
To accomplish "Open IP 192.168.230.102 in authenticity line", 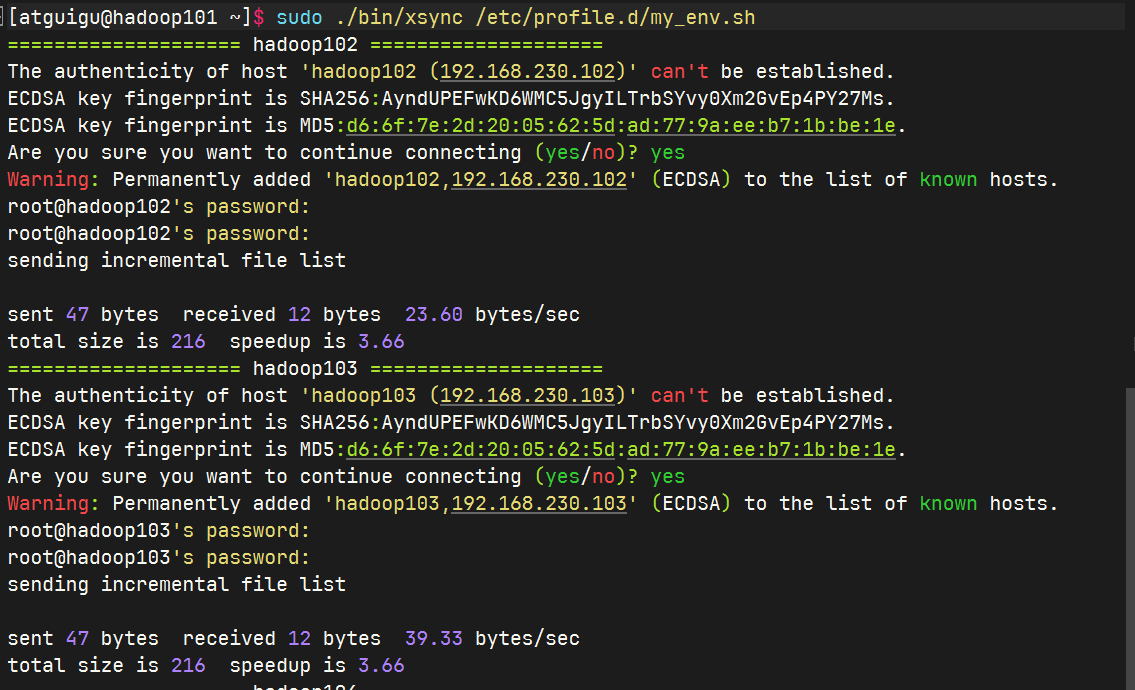I will [x=527, y=72].
